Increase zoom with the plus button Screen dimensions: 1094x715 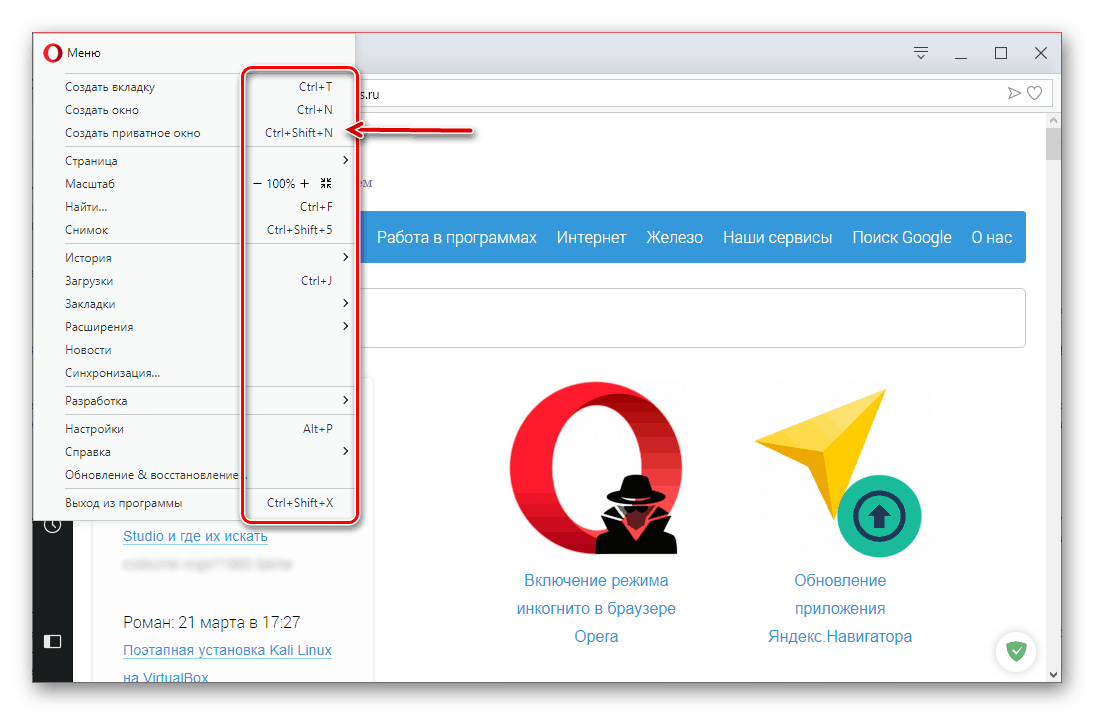[305, 184]
